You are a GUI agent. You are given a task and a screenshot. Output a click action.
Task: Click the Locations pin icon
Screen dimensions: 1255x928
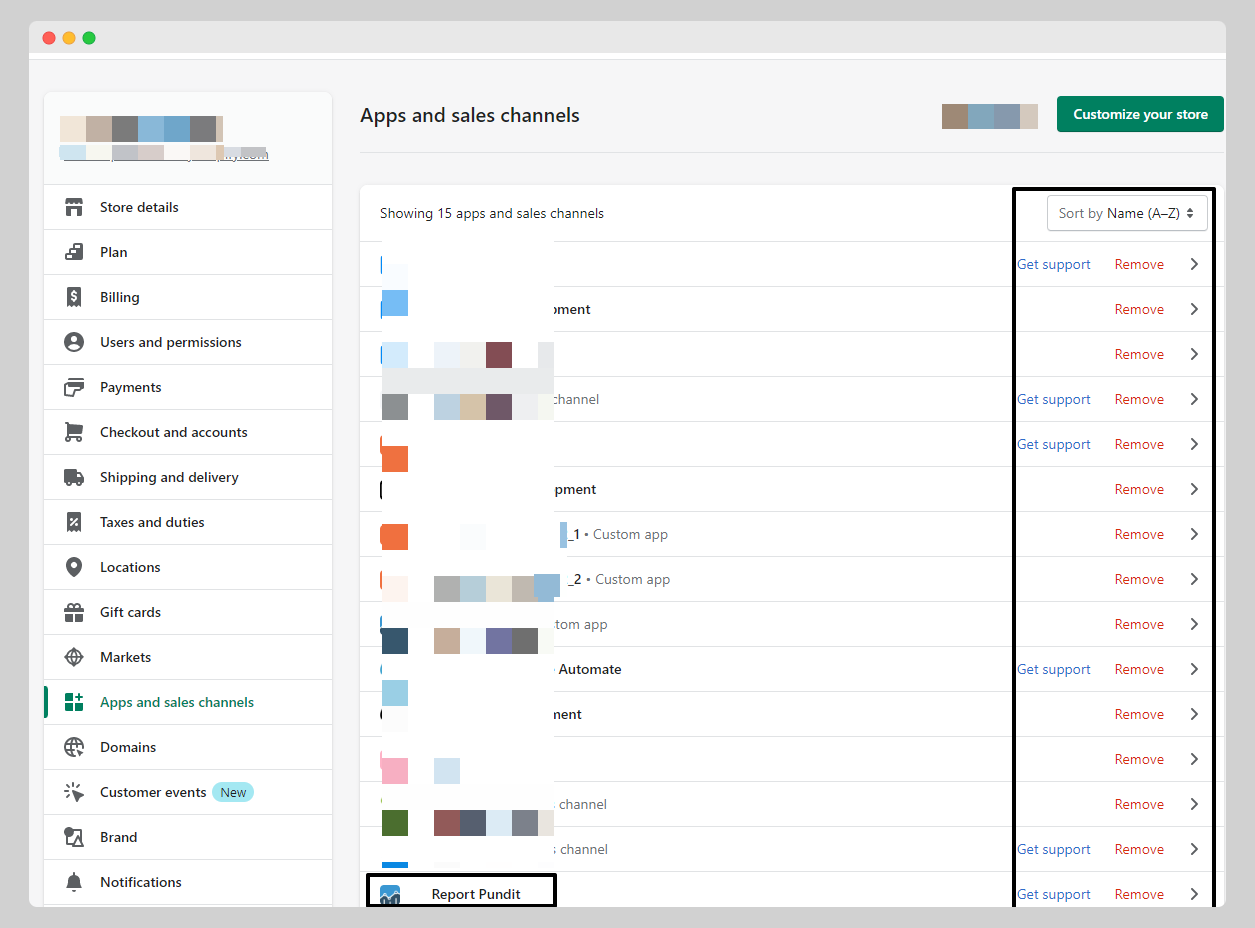73,567
